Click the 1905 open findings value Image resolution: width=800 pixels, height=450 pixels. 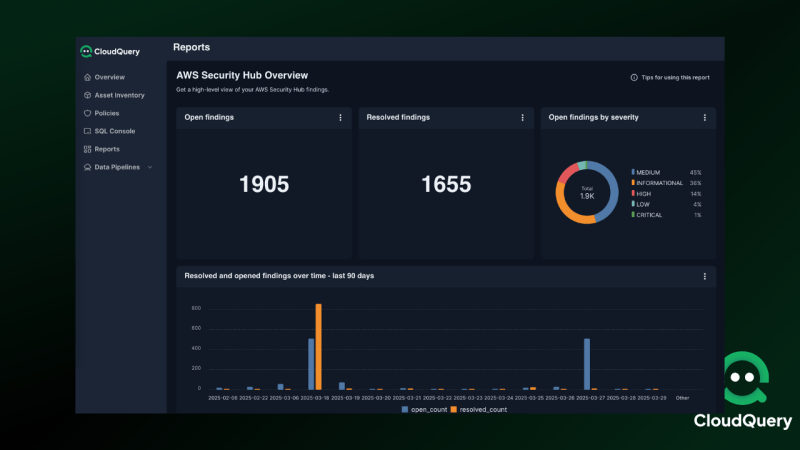[264, 184]
